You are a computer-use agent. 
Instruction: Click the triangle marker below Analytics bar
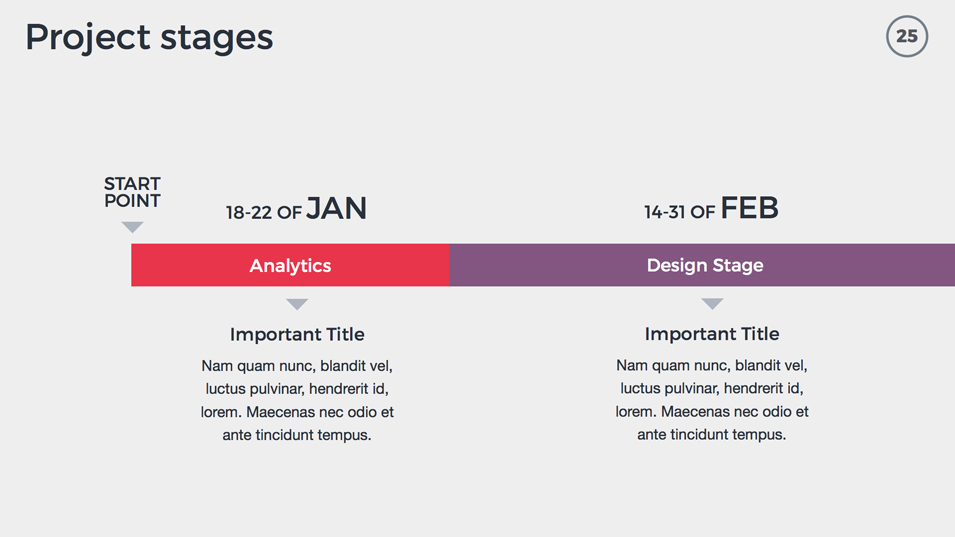[x=297, y=304]
